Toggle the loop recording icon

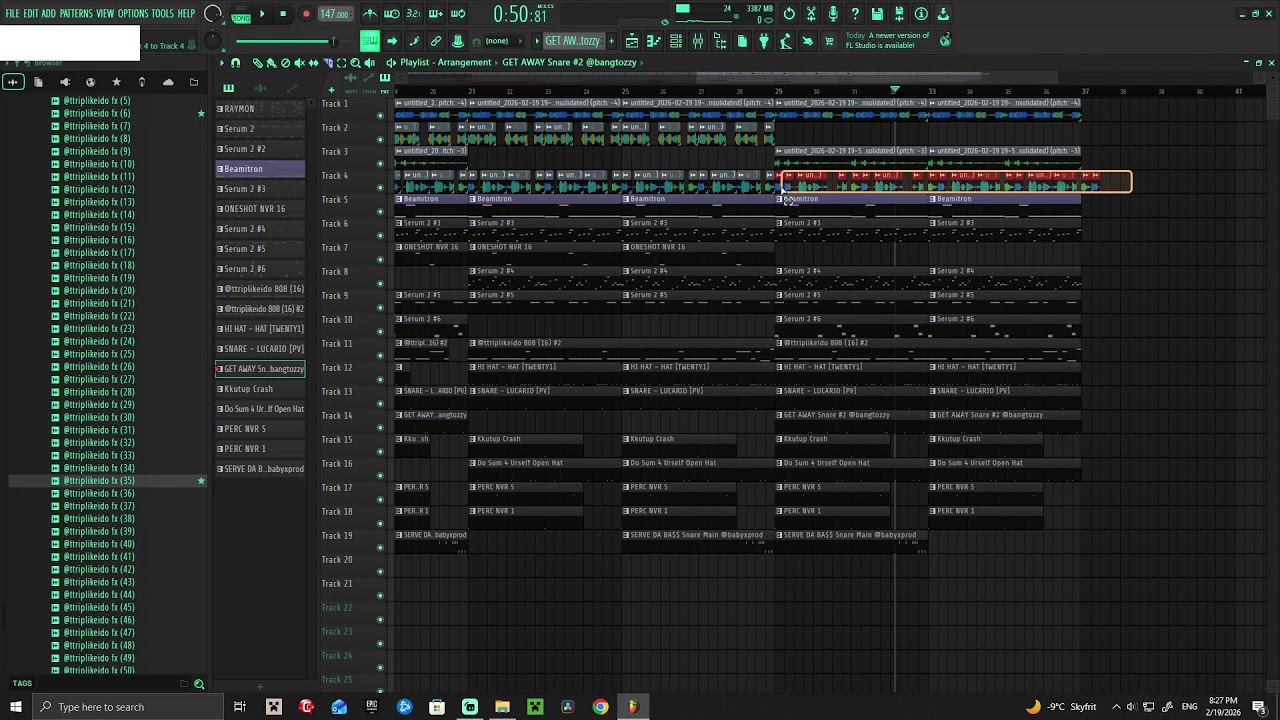[x=458, y=14]
